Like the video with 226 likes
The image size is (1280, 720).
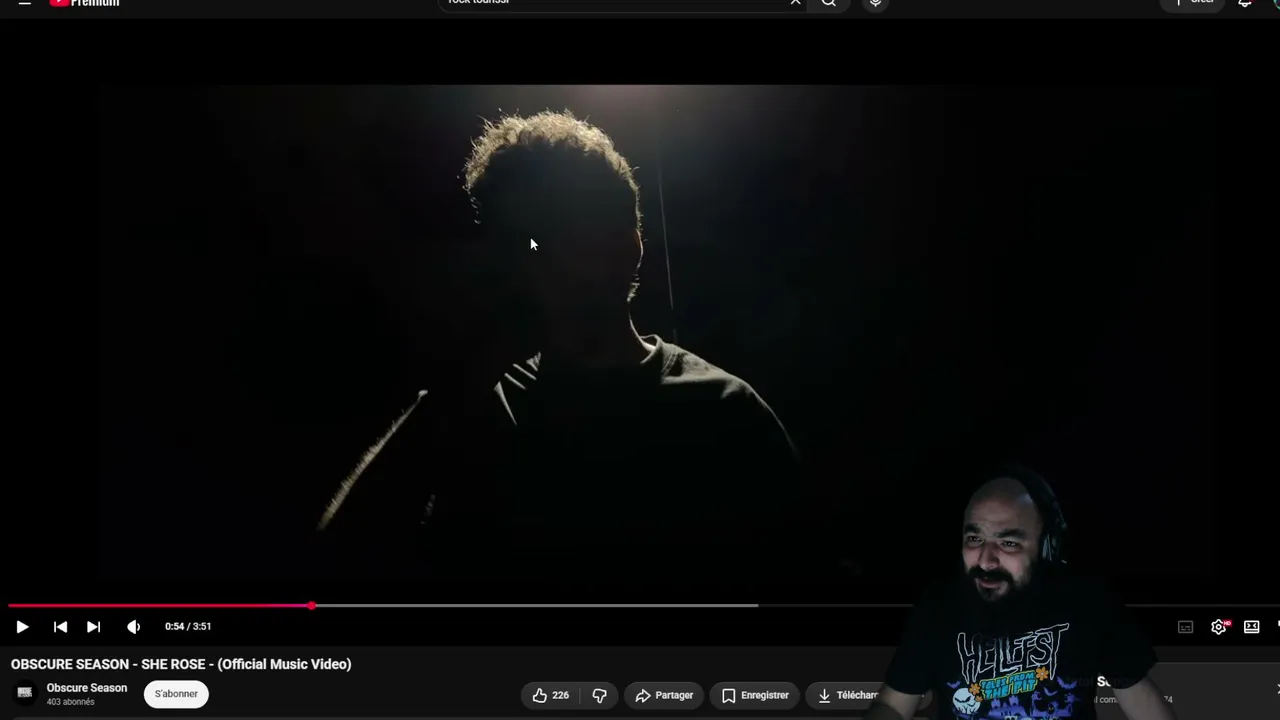(x=550, y=695)
